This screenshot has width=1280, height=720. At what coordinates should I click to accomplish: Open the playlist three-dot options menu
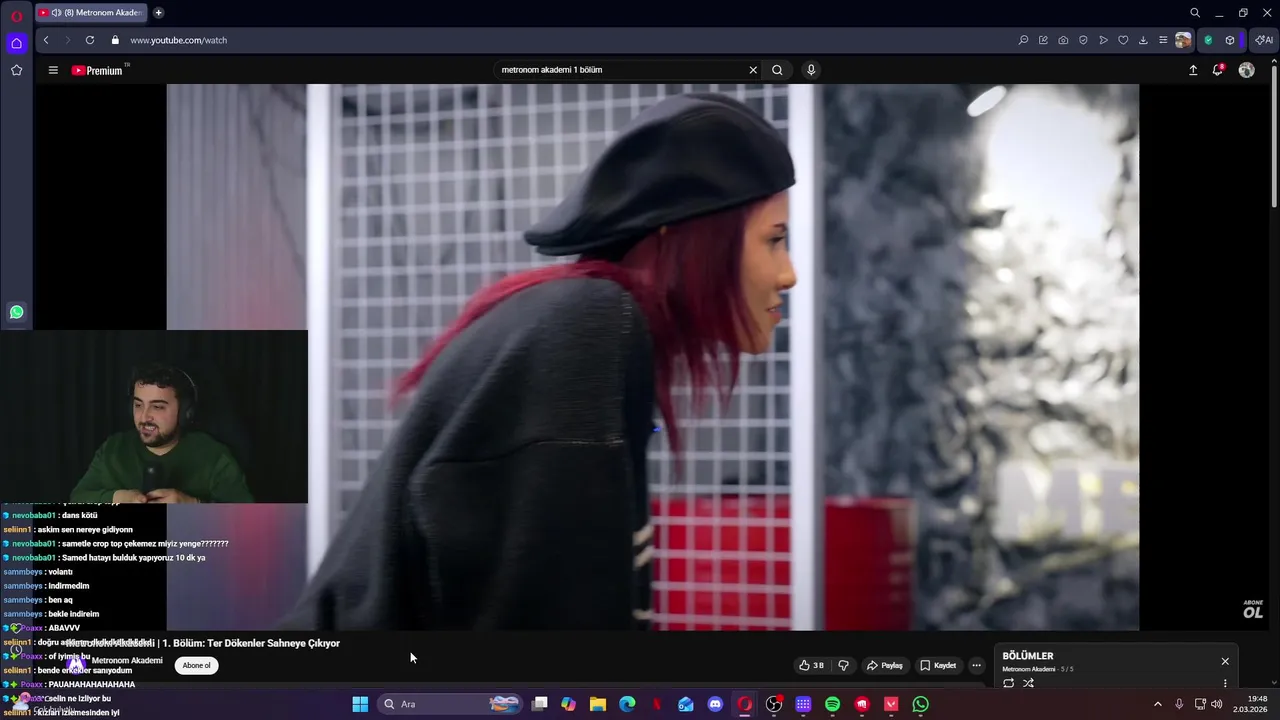(x=1225, y=684)
